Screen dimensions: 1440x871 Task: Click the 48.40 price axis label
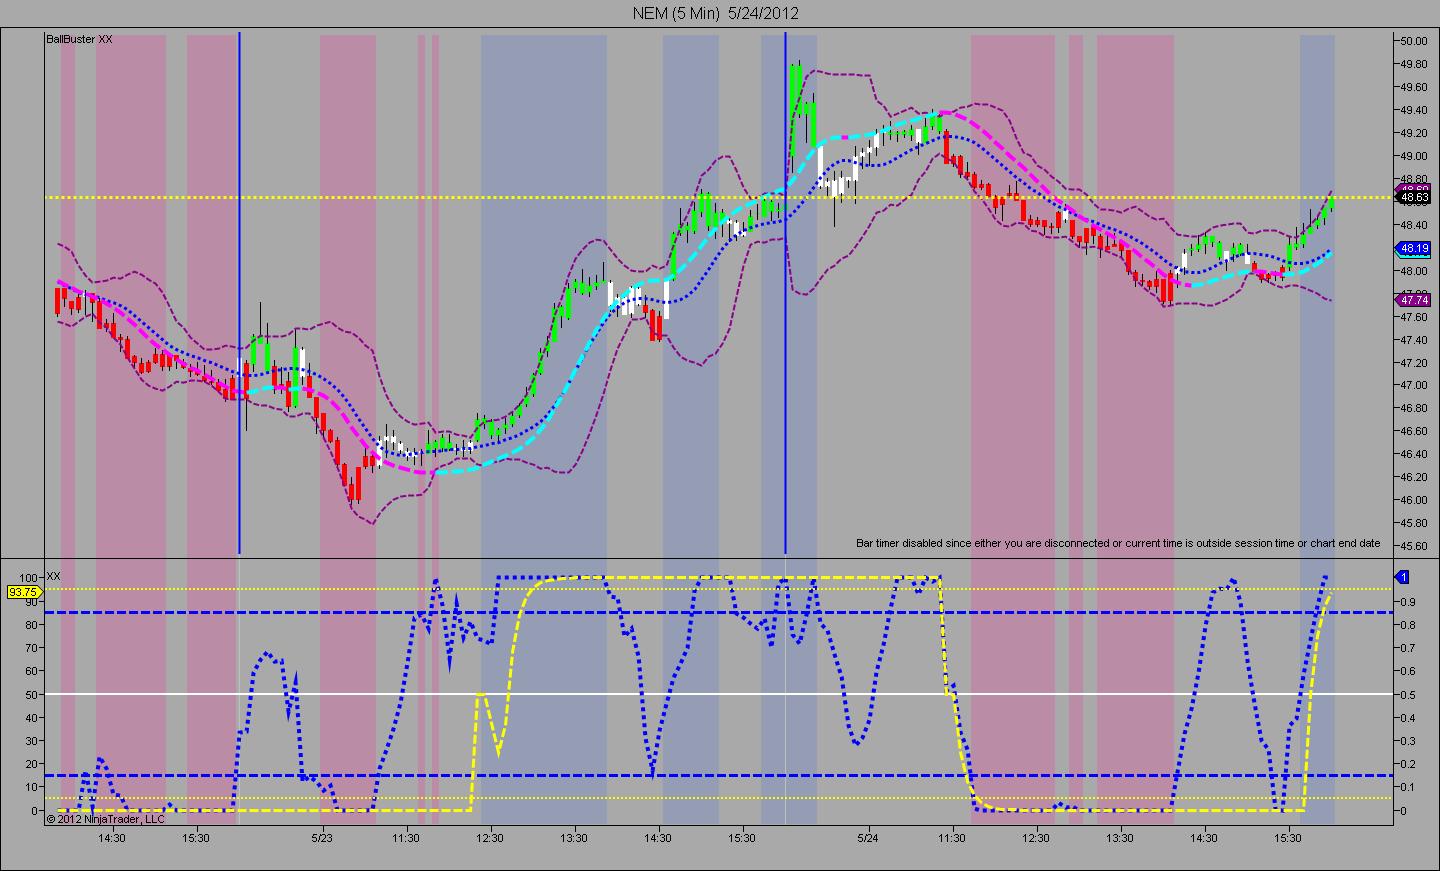point(1414,225)
